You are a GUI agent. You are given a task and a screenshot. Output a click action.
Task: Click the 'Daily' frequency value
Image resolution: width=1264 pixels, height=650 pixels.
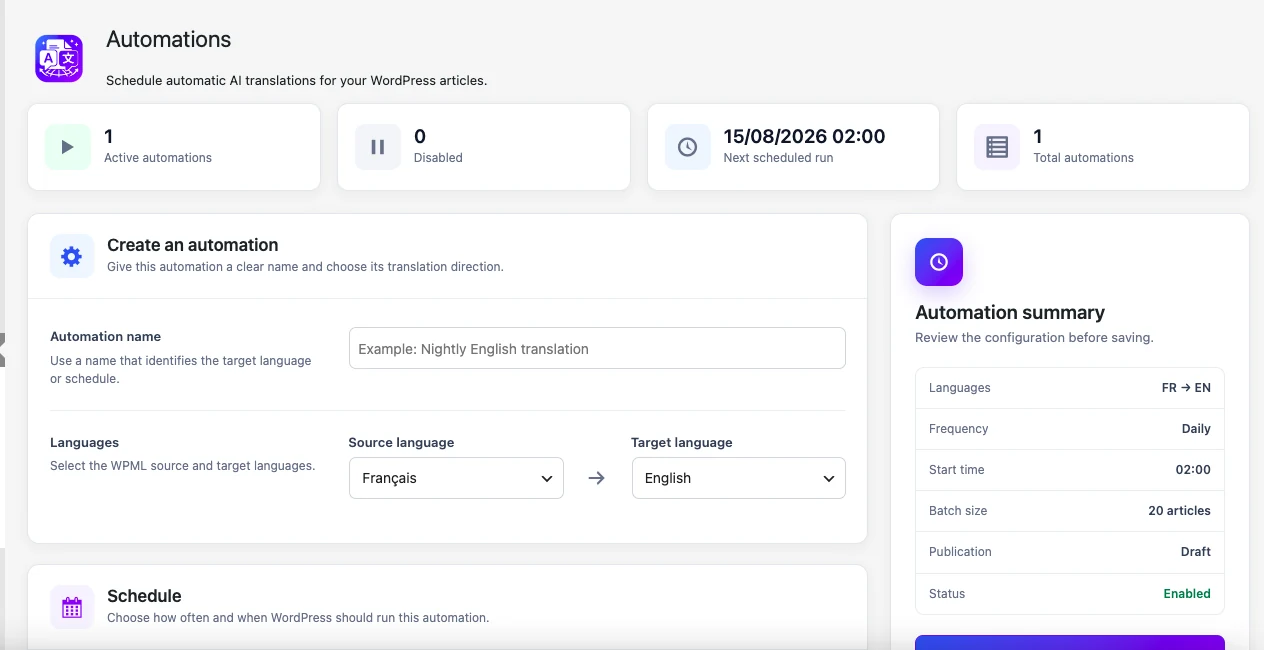pos(1196,429)
